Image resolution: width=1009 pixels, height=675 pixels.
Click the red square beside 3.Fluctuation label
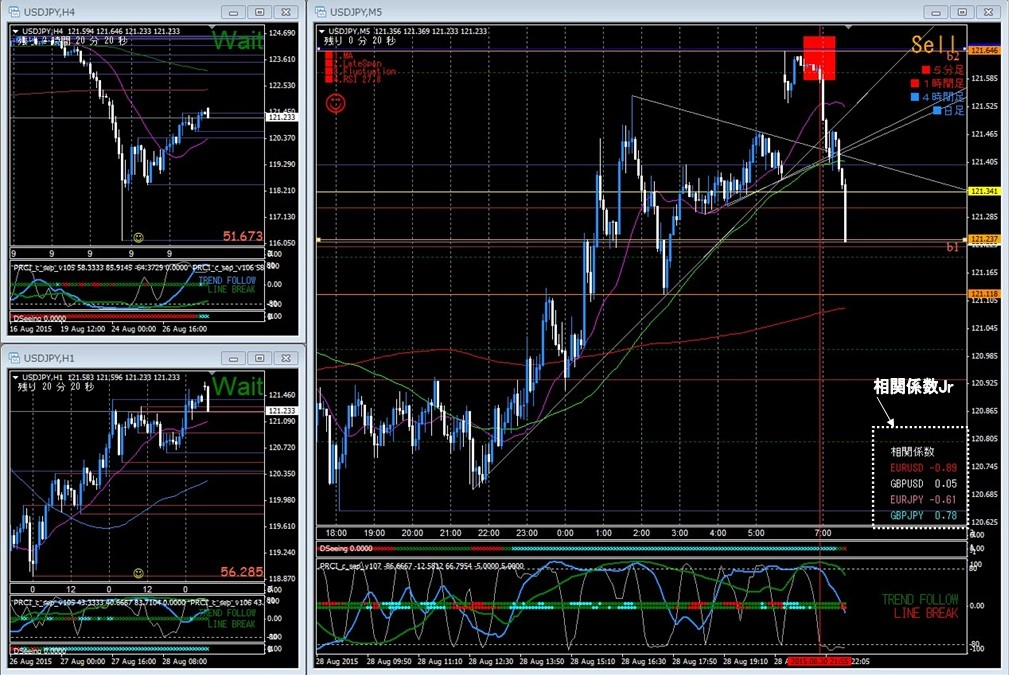[329, 71]
